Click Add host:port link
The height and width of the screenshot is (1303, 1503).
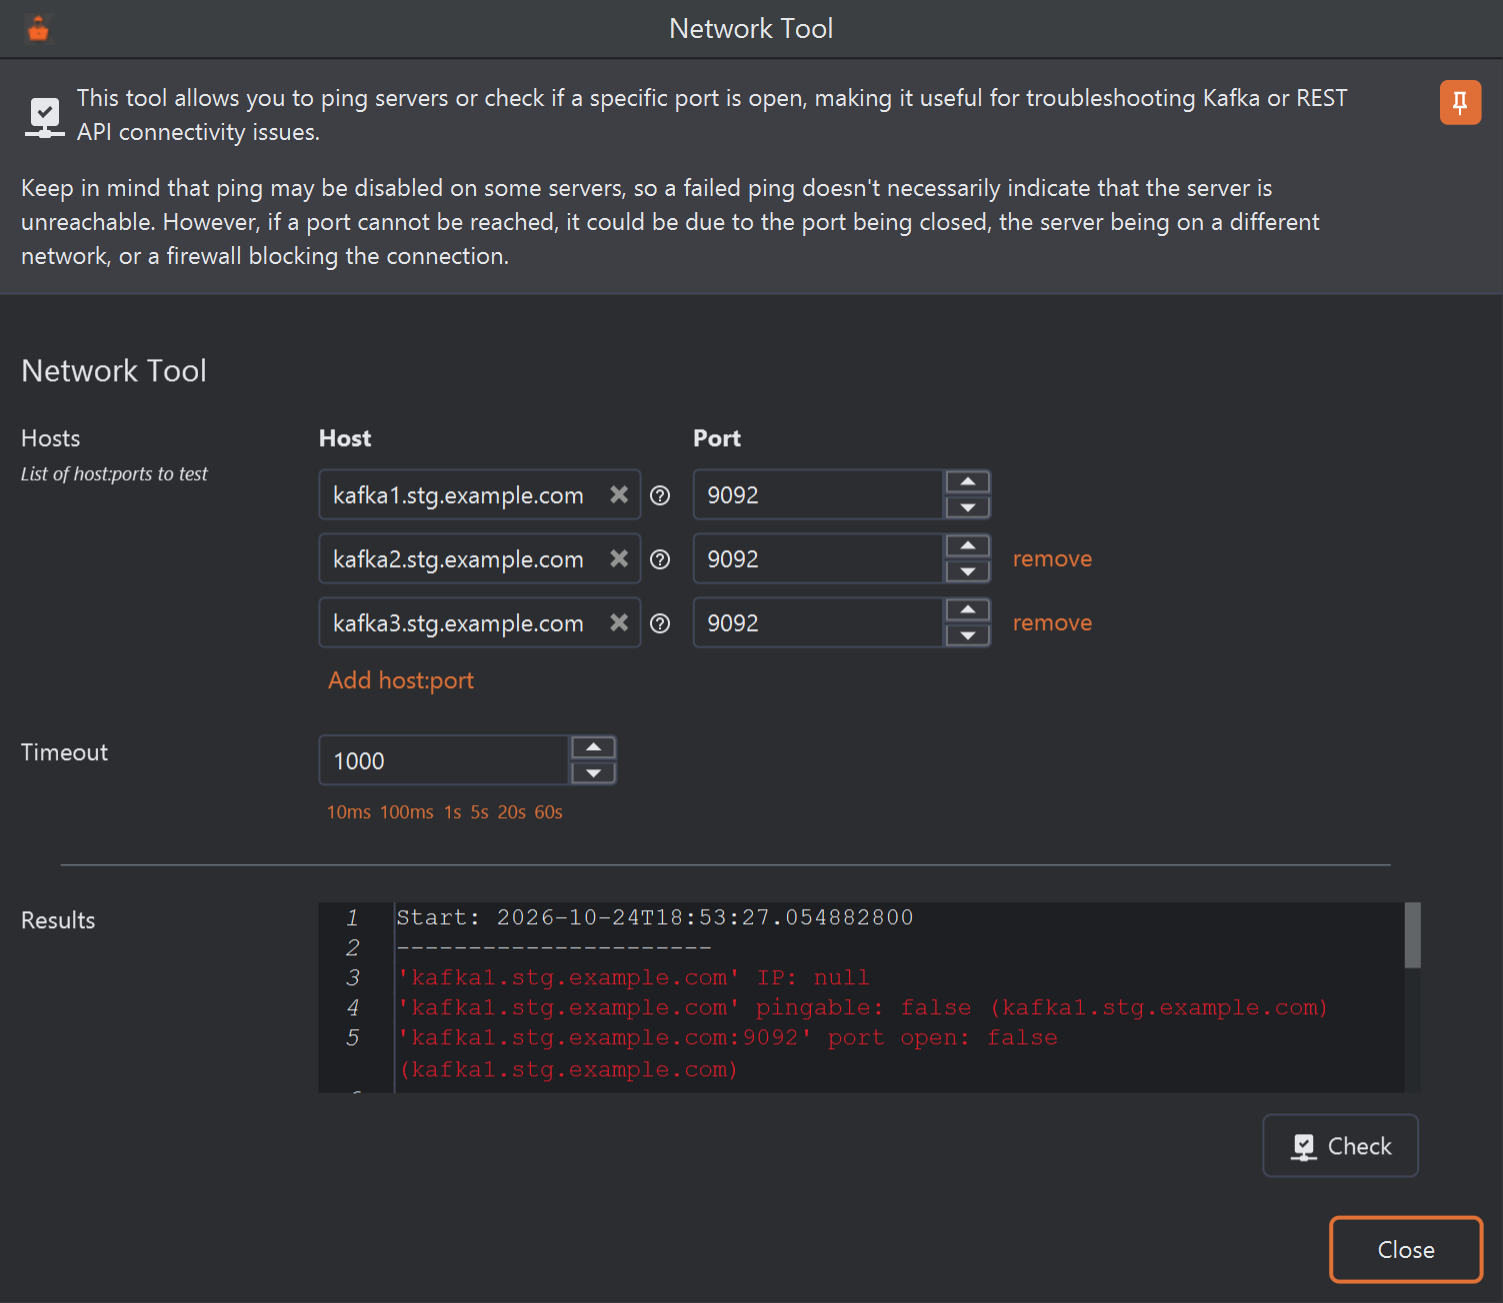(x=401, y=680)
